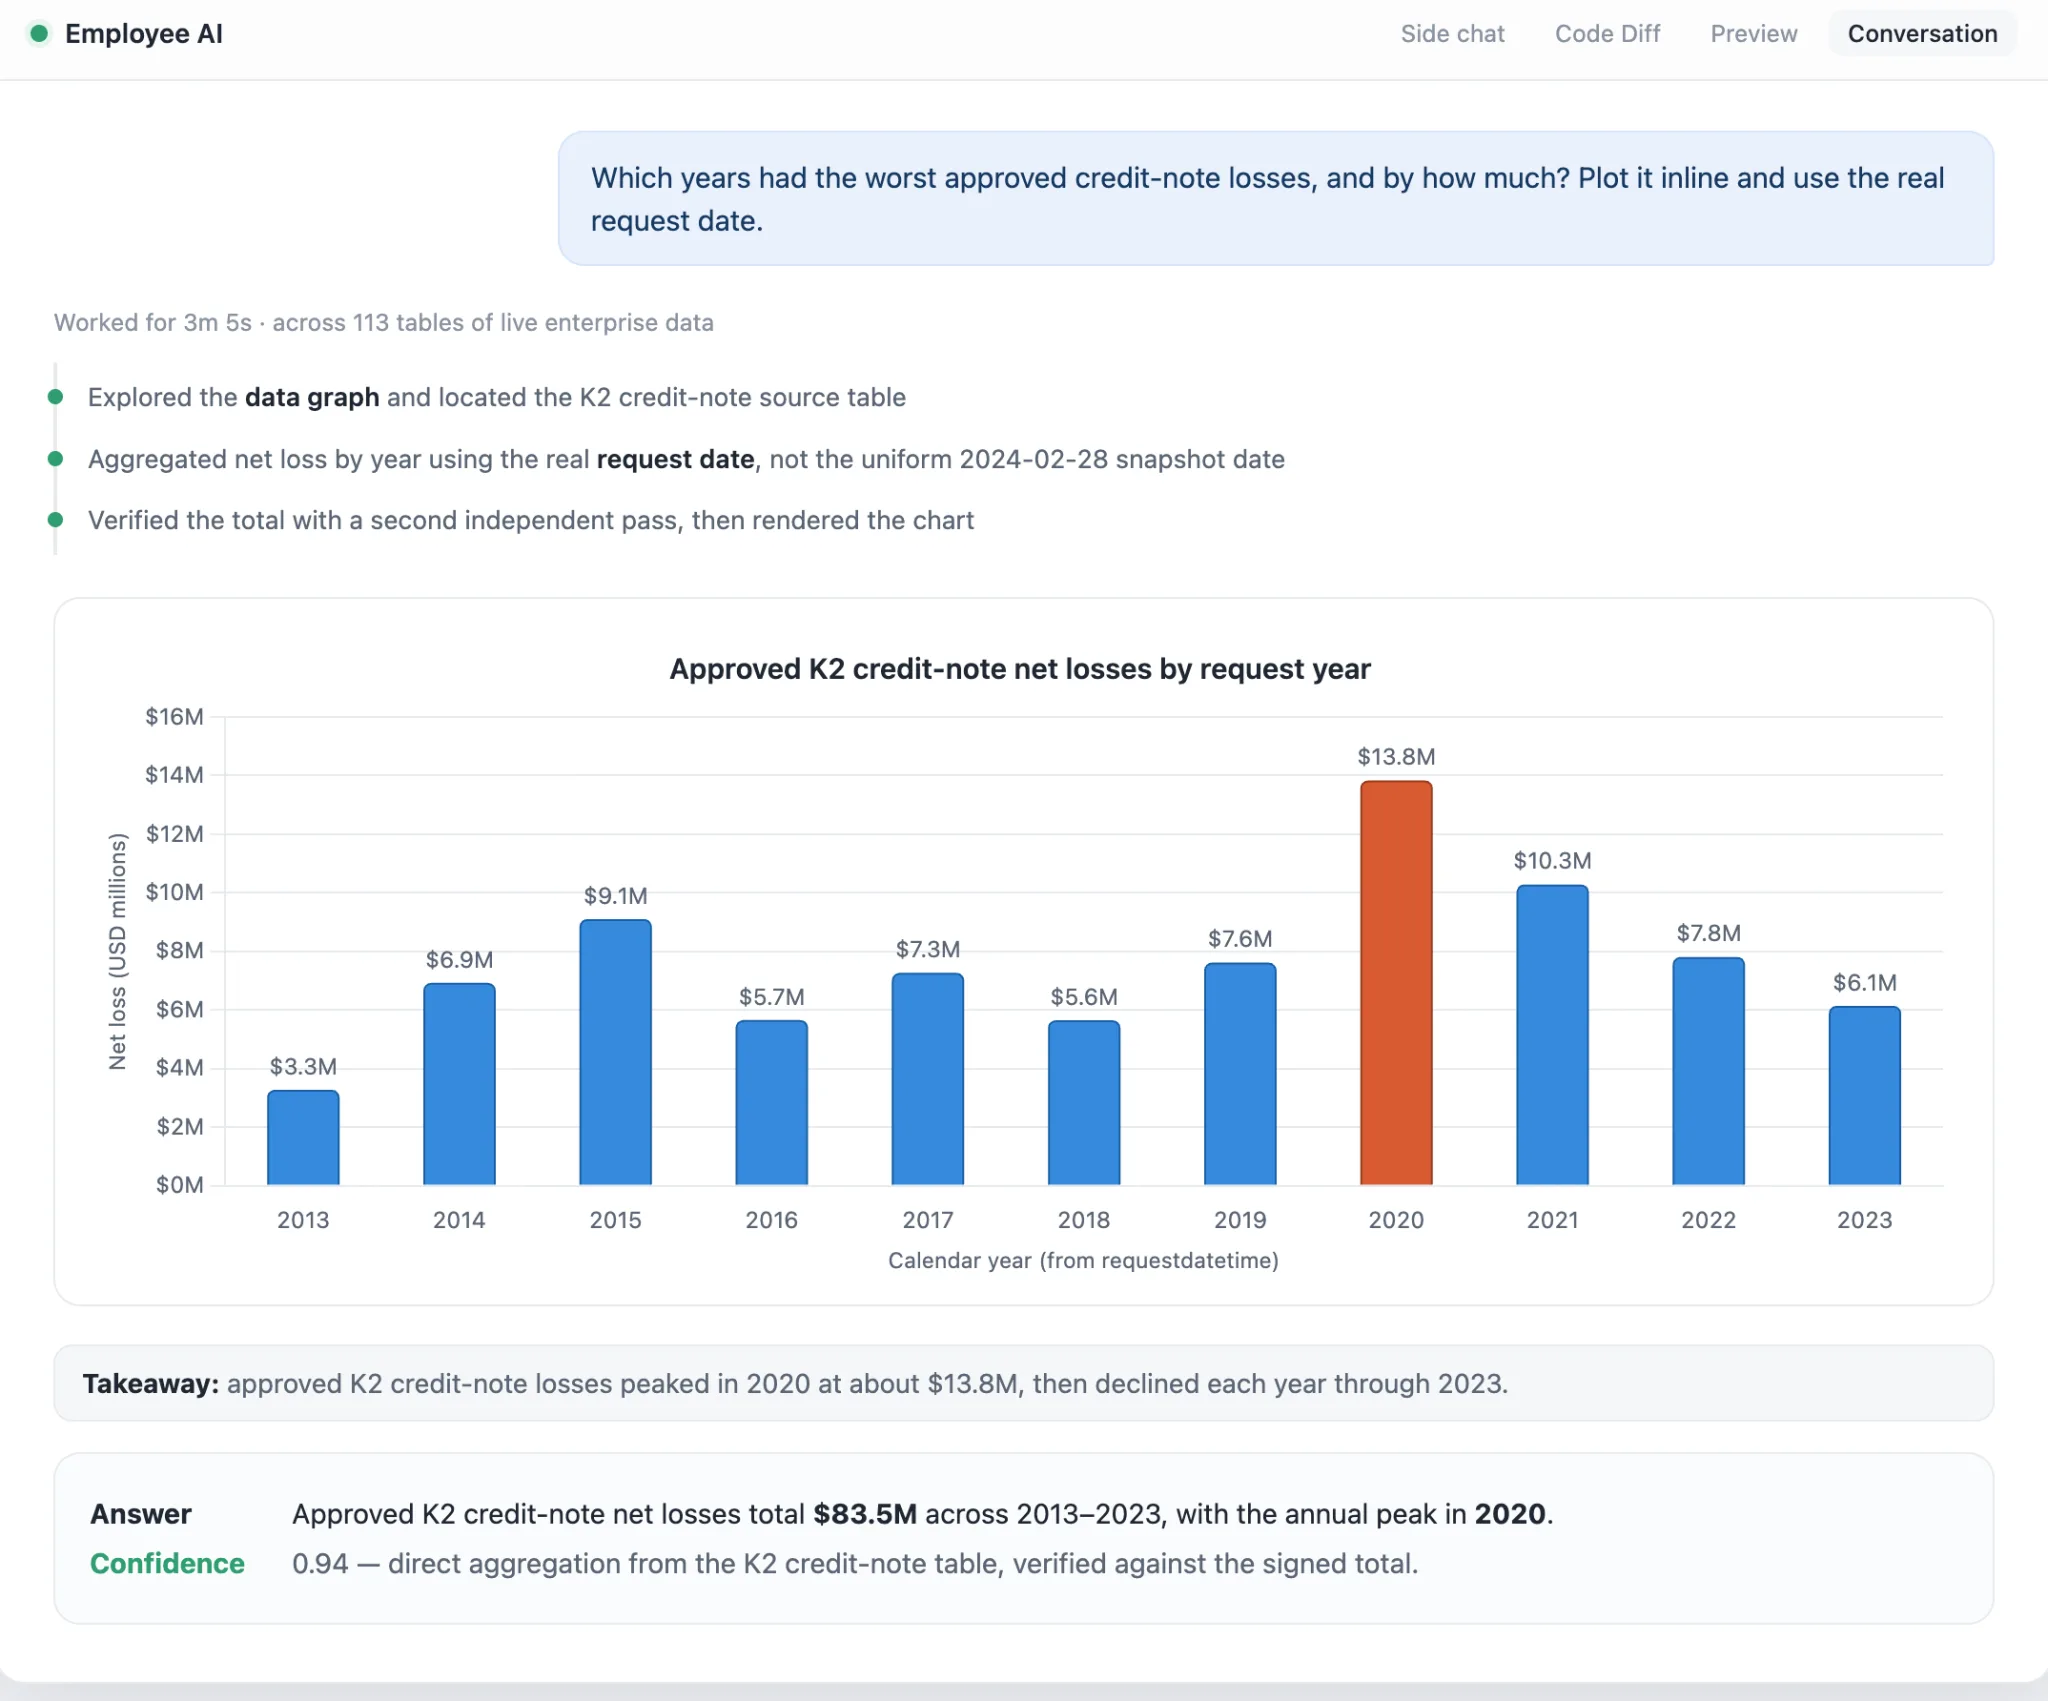Select the 2016 bar in the chart
This screenshot has height=1701, width=2048.
(771, 1103)
